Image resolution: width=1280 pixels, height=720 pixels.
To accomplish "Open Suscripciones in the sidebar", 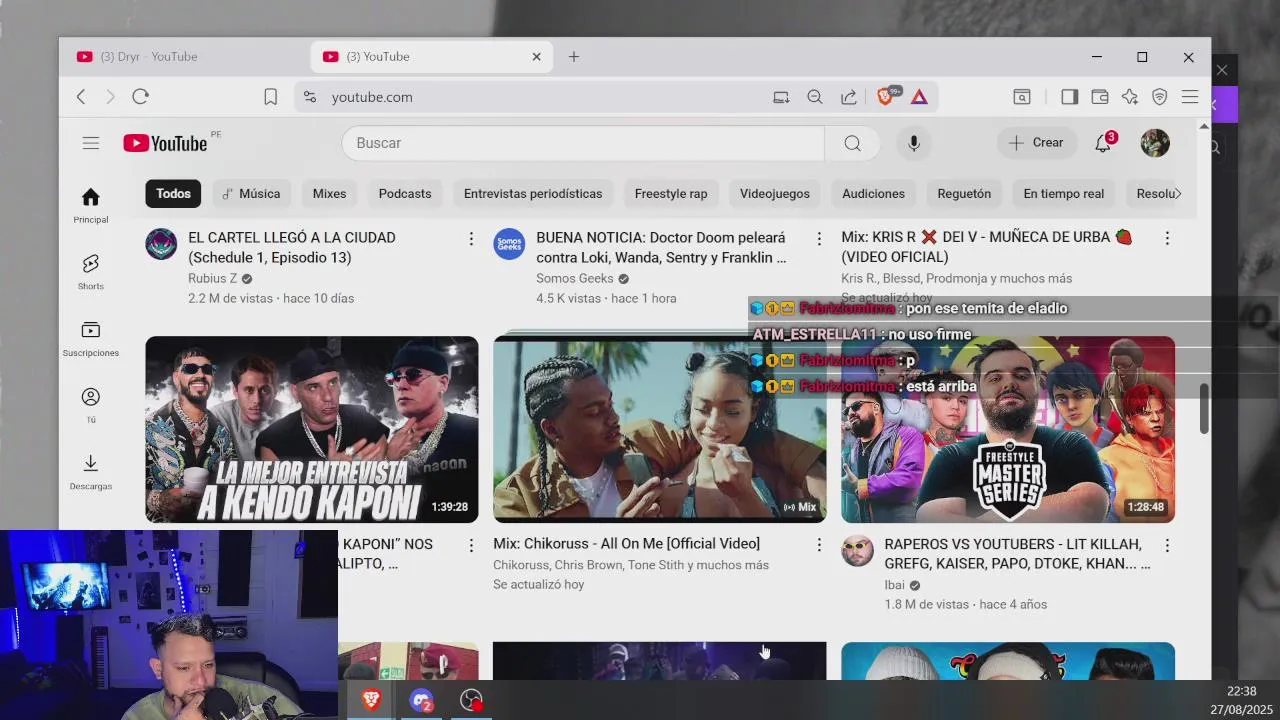I will pos(91,338).
